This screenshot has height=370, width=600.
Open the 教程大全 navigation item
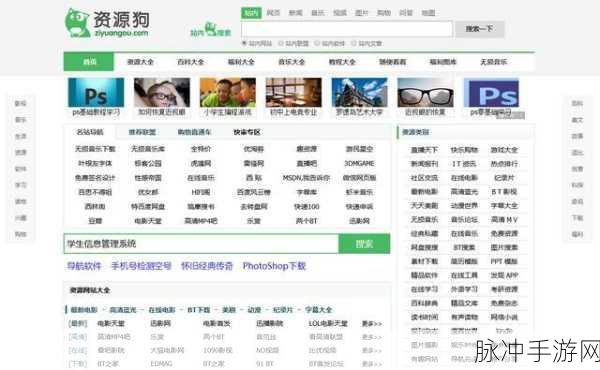tap(342, 62)
